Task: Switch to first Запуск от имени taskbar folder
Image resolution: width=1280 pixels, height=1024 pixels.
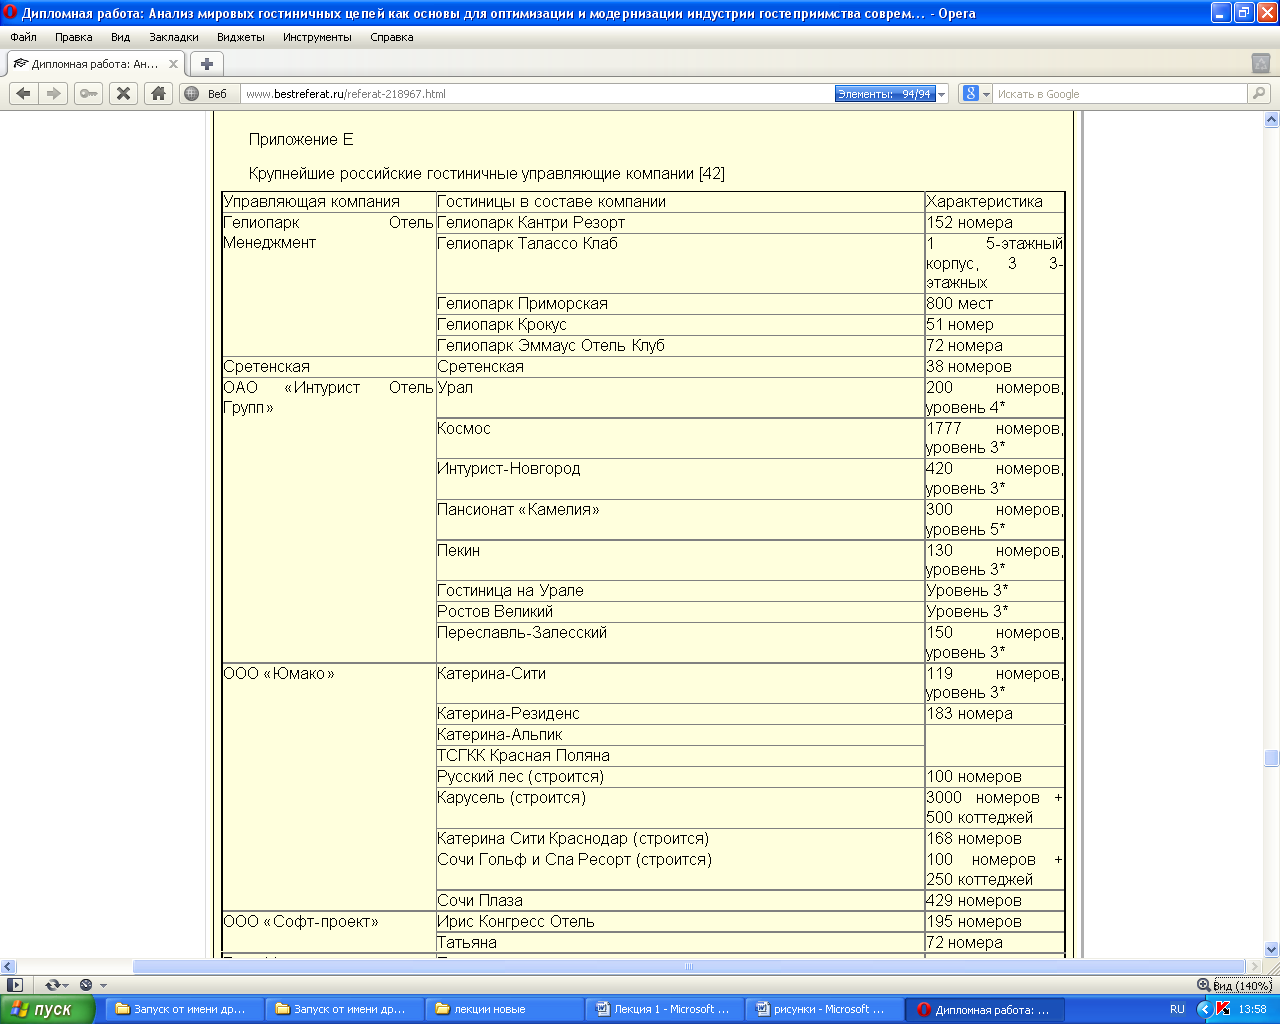Action: click(x=183, y=1009)
